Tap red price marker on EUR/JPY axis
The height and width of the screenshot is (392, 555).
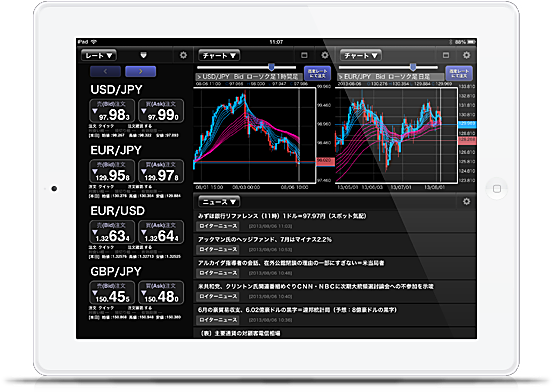click(467, 140)
